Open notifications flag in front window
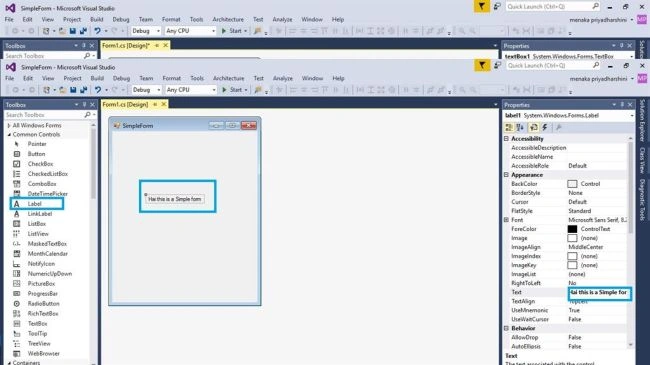 [x=482, y=66]
